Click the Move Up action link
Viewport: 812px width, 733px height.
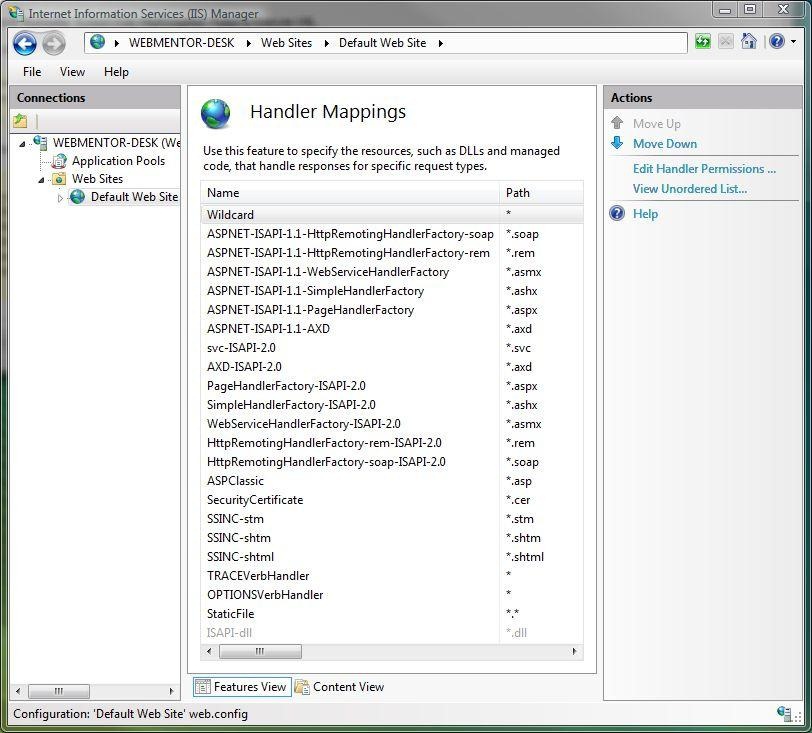click(x=657, y=124)
